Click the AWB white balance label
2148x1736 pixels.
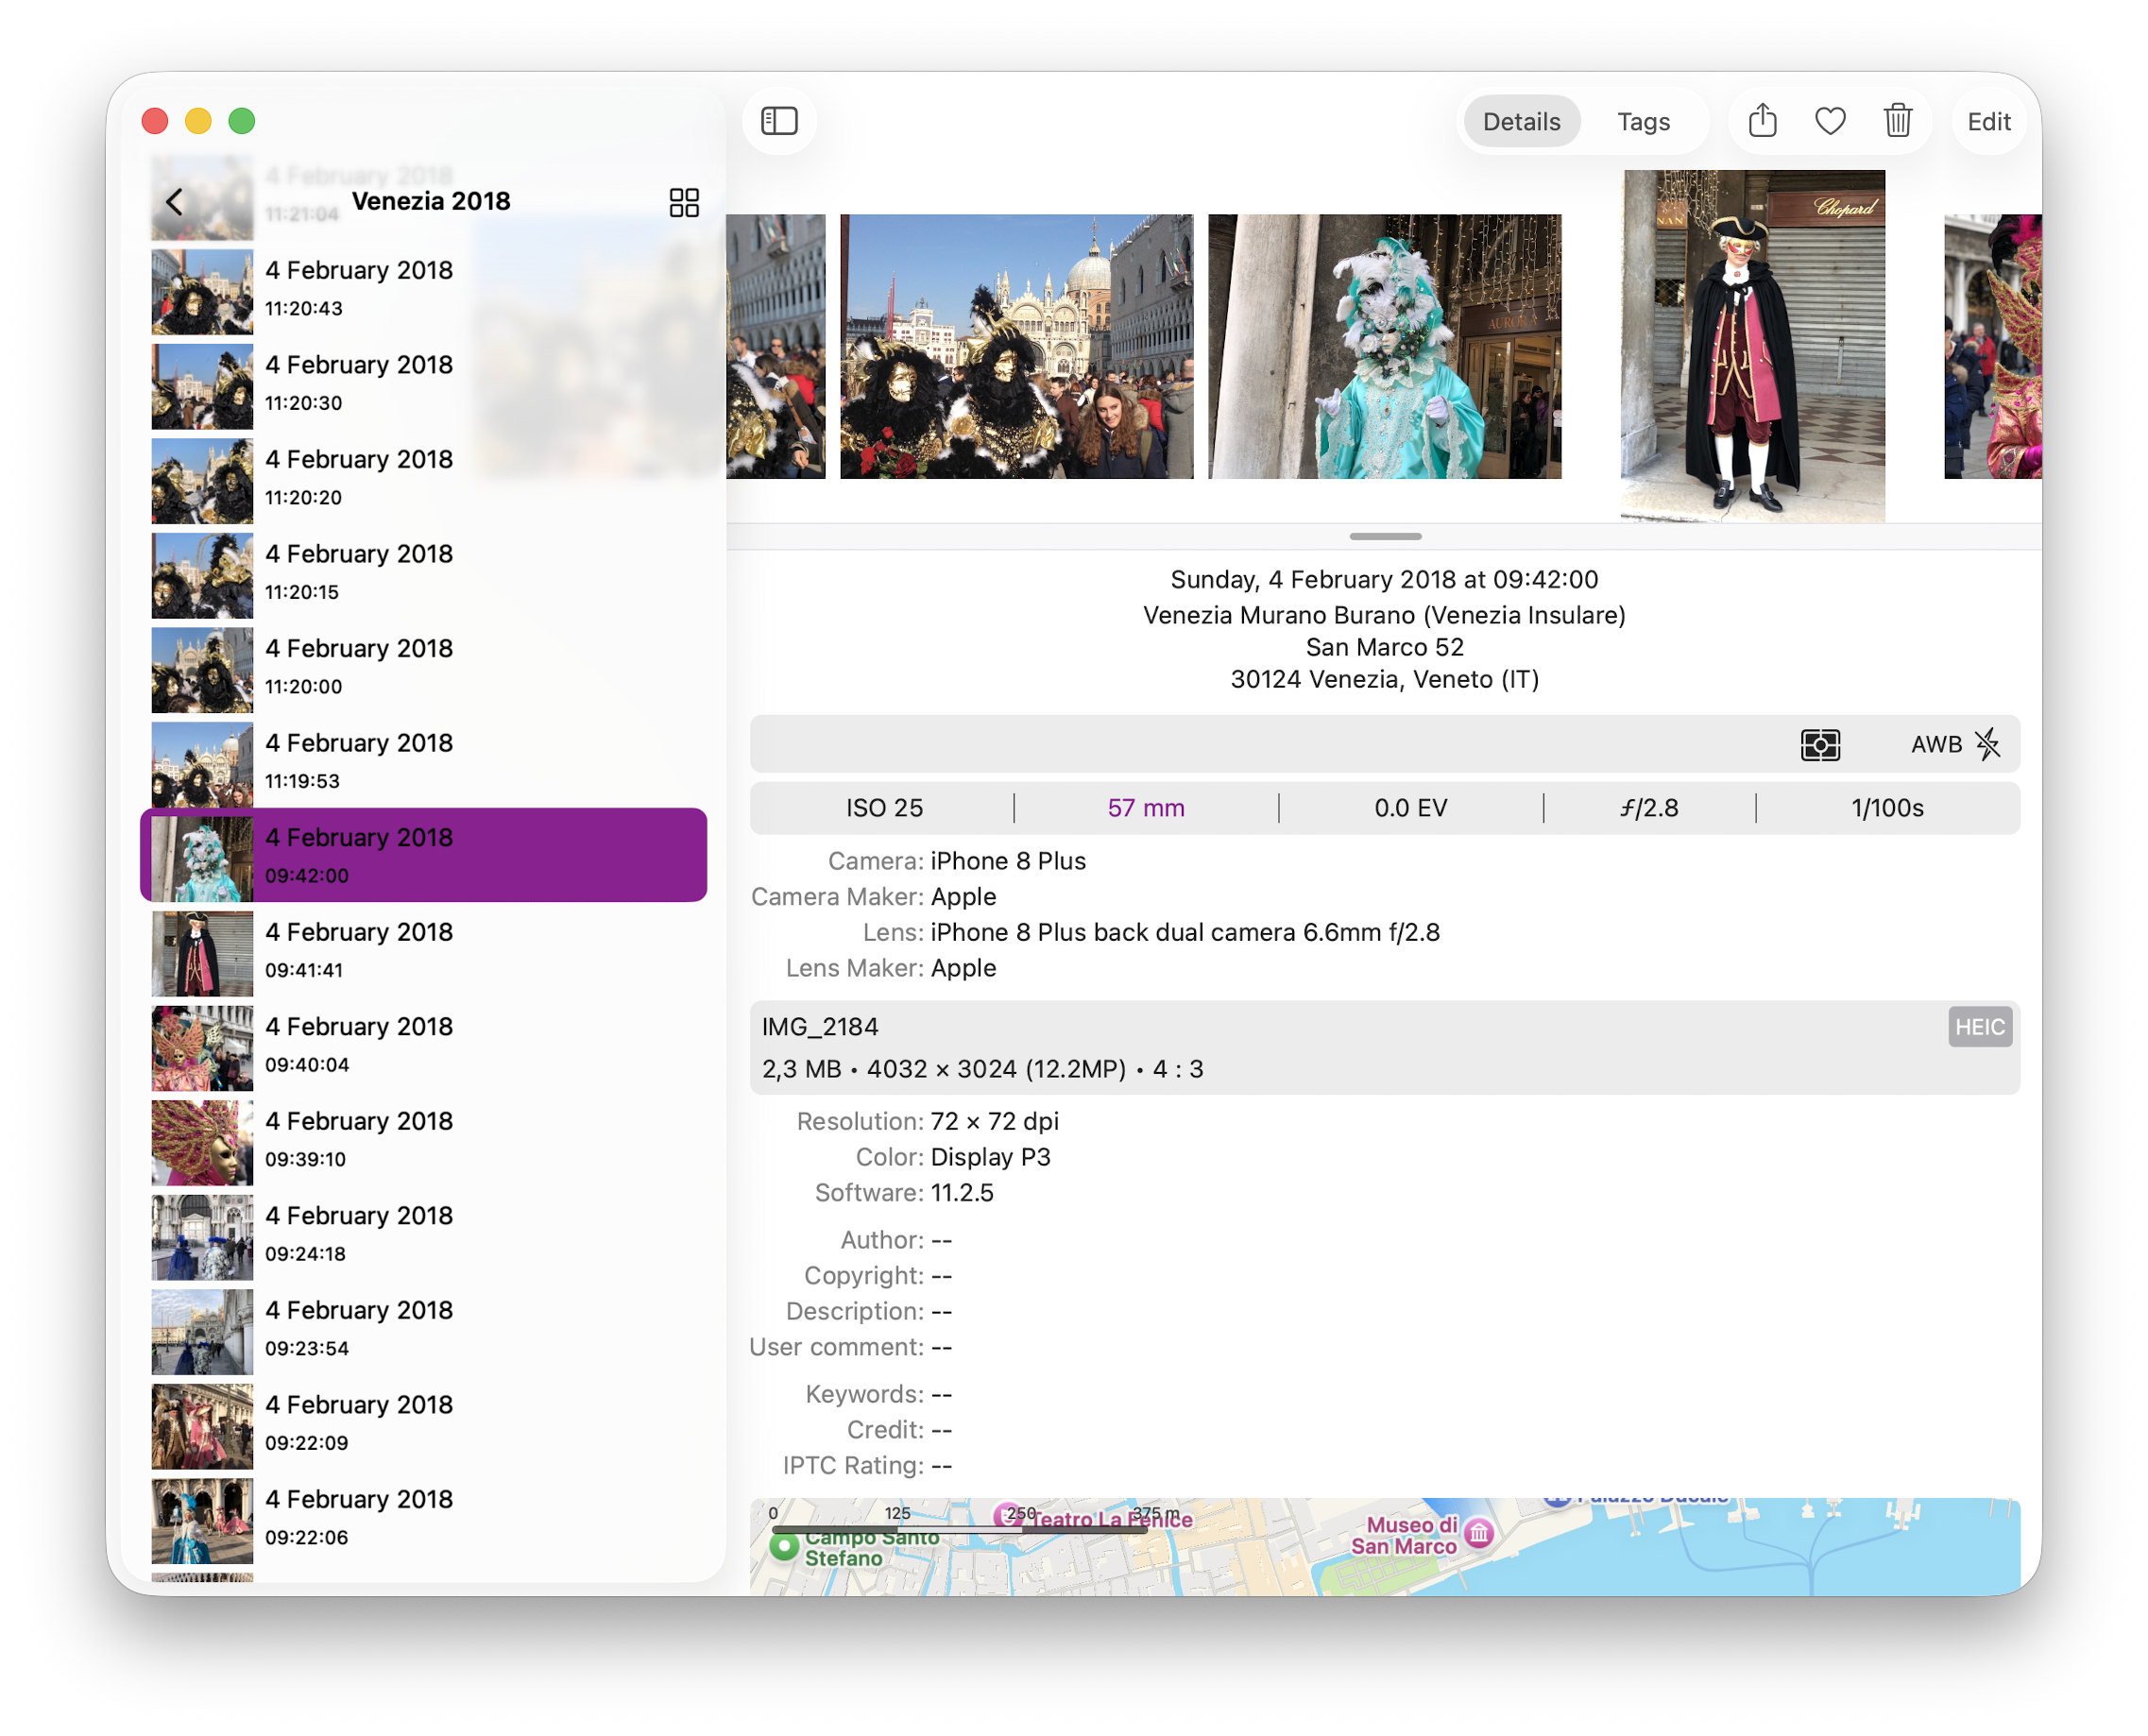pos(1936,745)
